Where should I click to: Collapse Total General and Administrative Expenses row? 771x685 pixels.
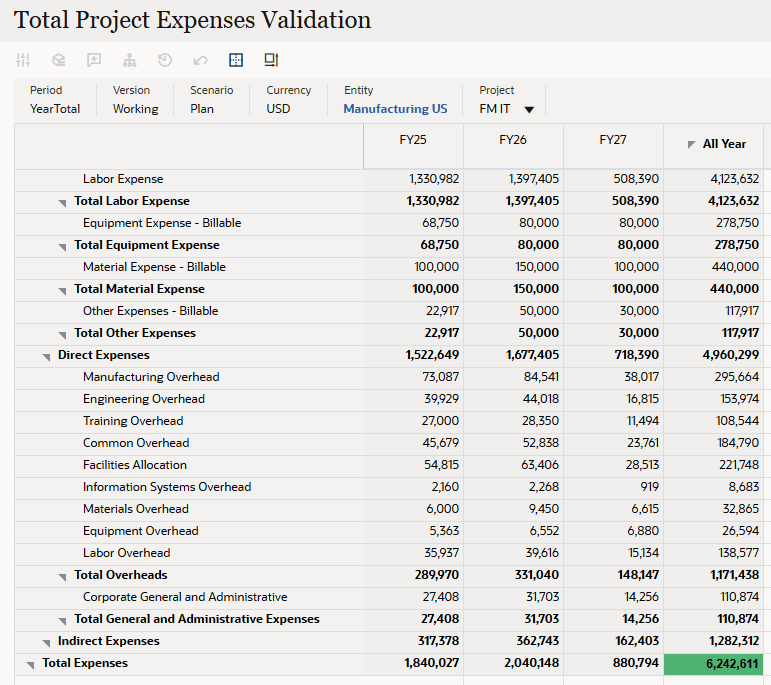[62, 621]
